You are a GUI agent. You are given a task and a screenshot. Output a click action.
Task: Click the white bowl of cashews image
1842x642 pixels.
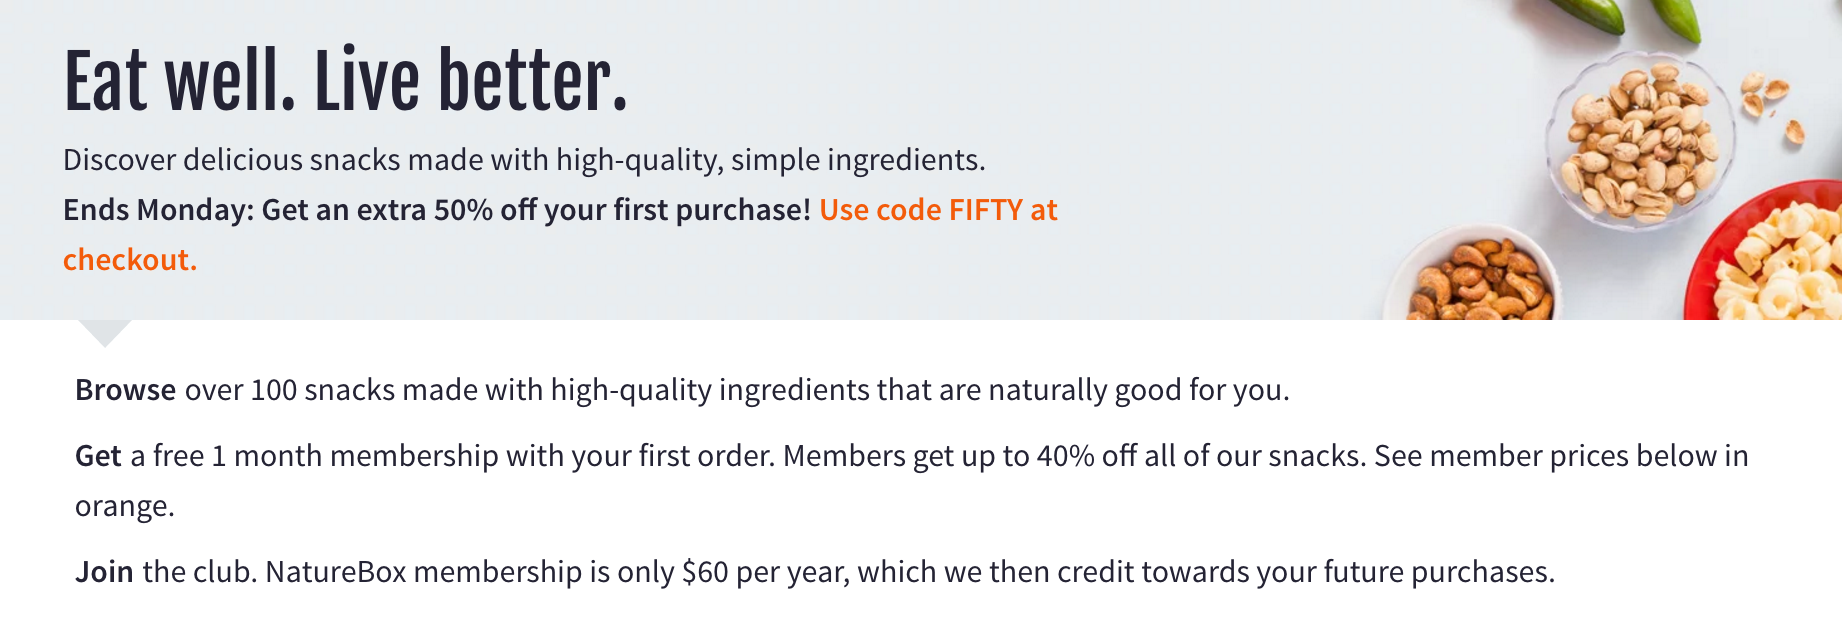(1474, 274)
